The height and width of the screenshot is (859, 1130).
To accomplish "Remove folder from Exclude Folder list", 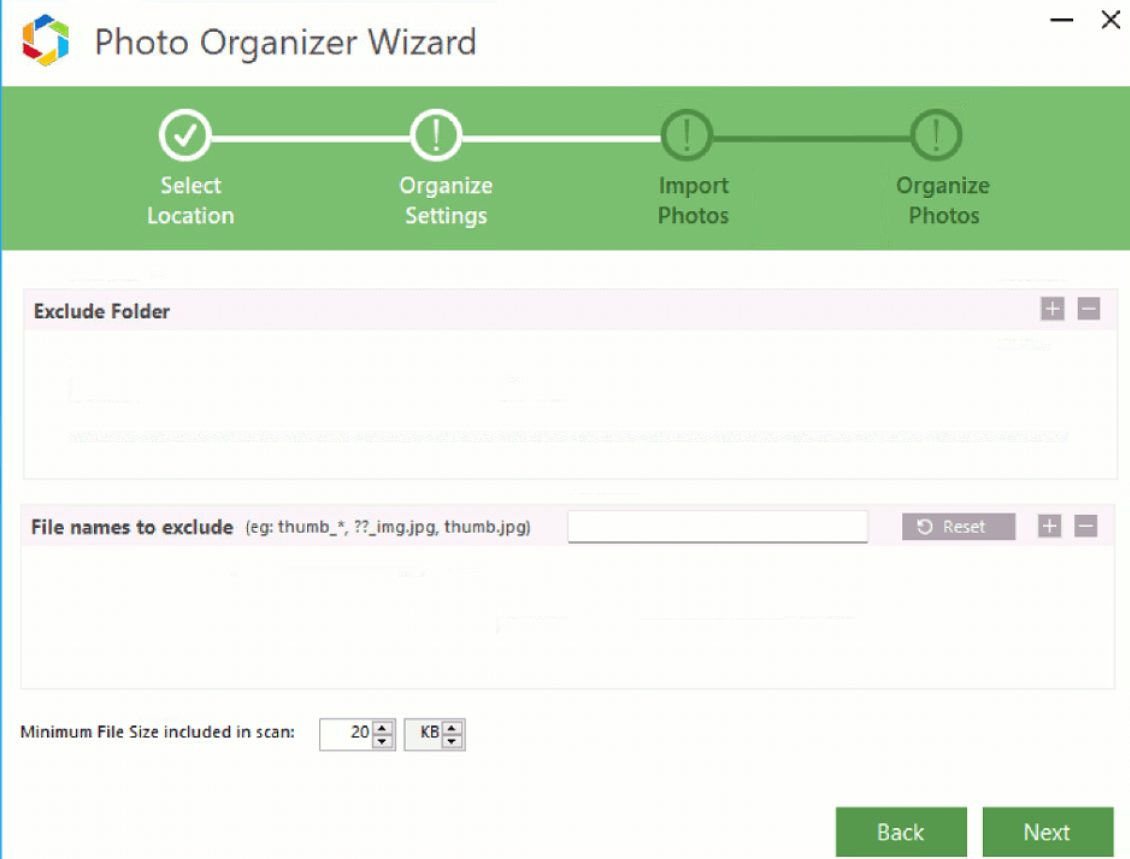I will 1089,309.
